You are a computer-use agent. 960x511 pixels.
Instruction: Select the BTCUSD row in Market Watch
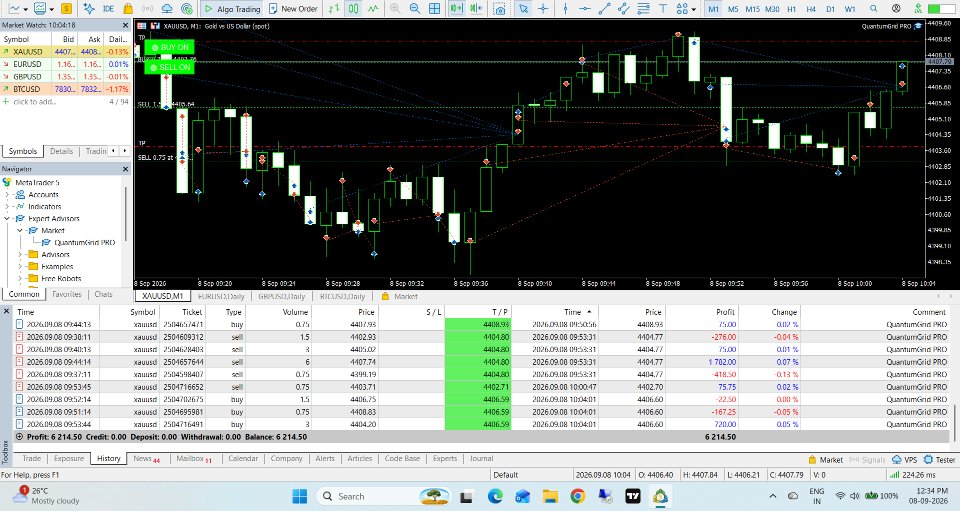66,89
